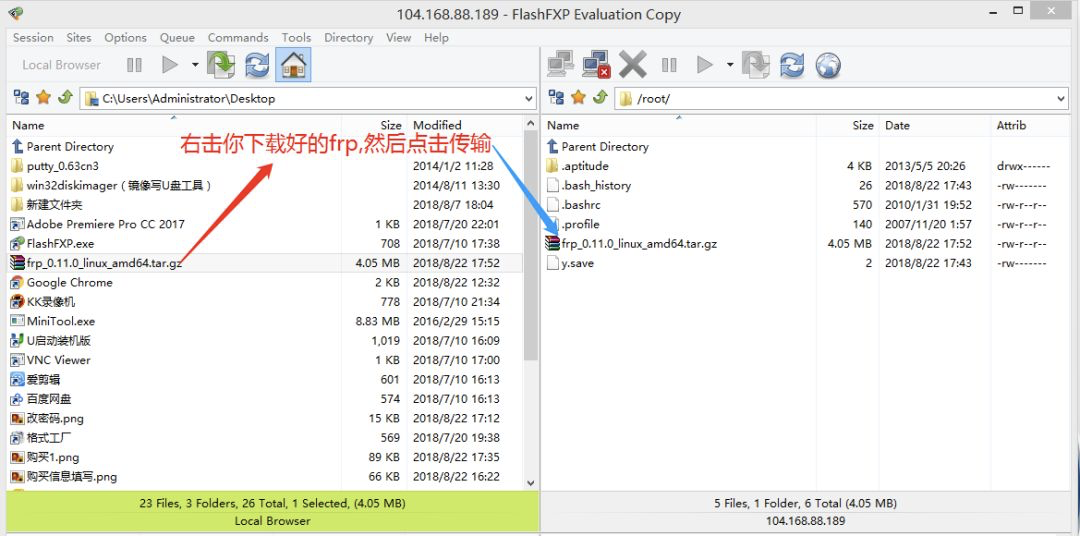The width and height of the screenshot is (1080, 536).
Task: Click the local folder tree icon
Action: [21, 98]
